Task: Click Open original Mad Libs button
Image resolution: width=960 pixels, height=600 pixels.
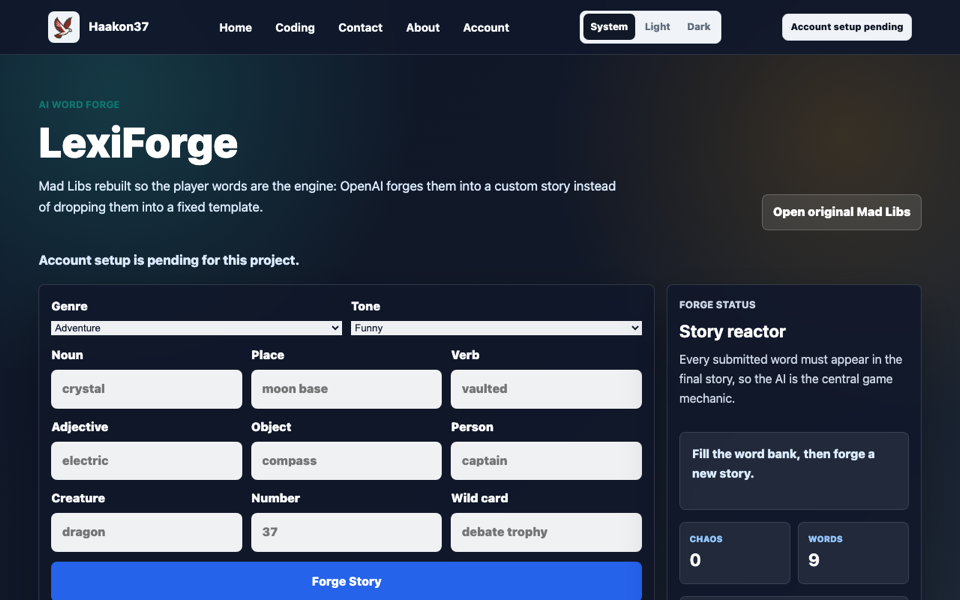Action: point(841,212)
